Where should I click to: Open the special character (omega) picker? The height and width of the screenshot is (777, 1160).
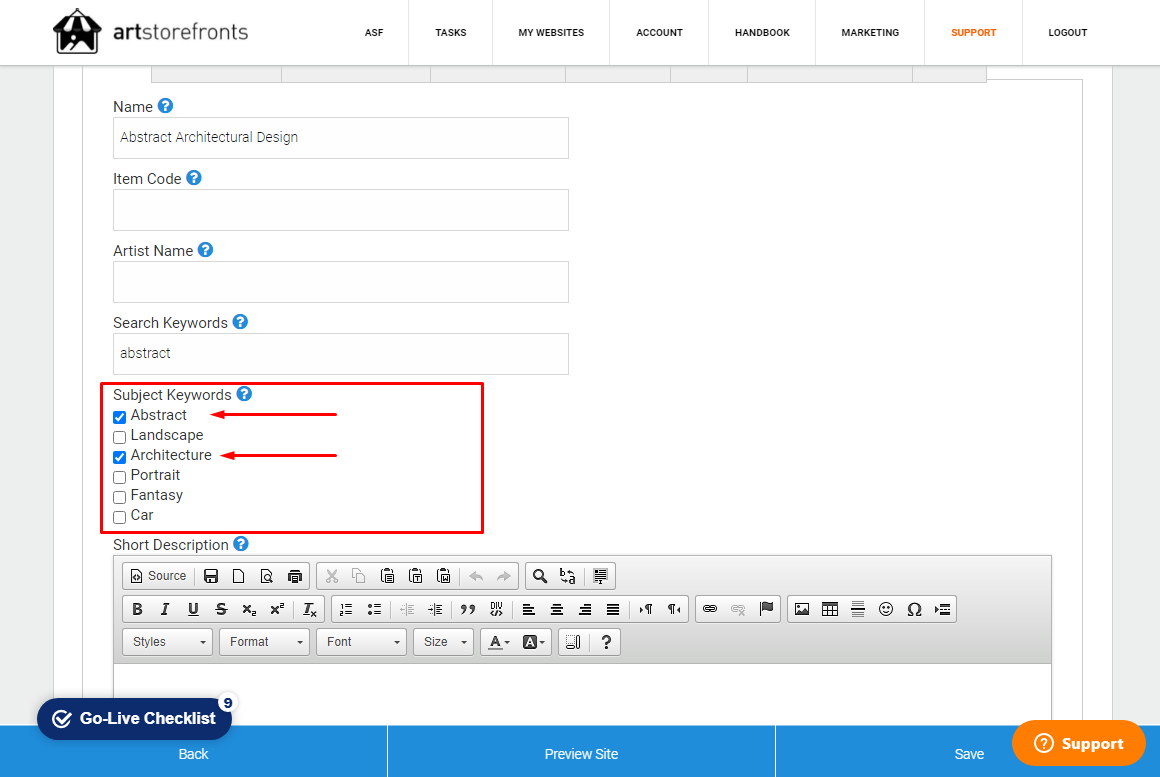coord(913,609)
